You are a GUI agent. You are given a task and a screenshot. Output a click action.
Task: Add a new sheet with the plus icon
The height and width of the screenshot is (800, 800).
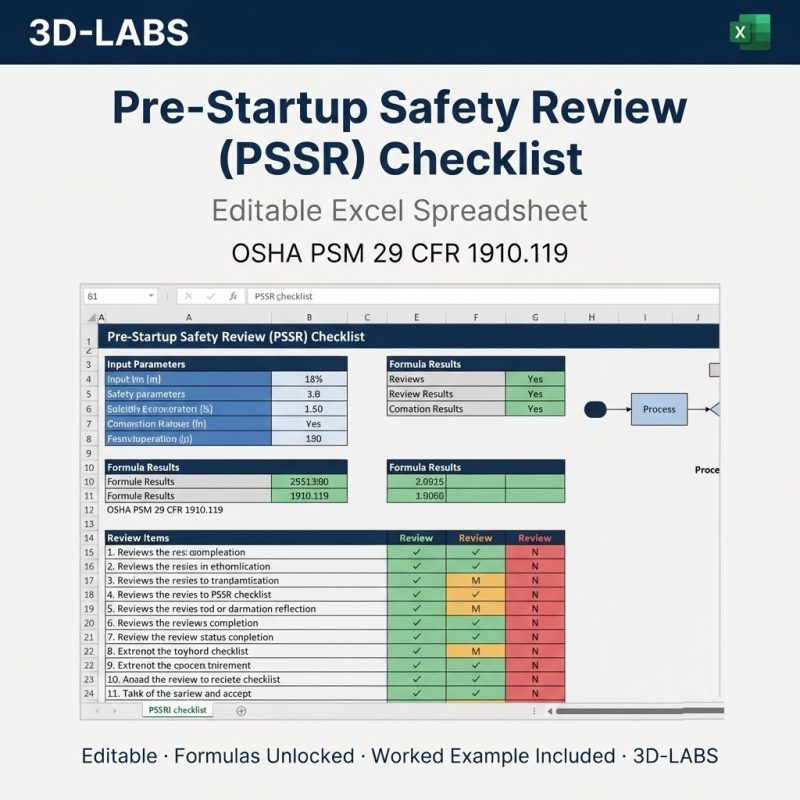click(241, 711)
